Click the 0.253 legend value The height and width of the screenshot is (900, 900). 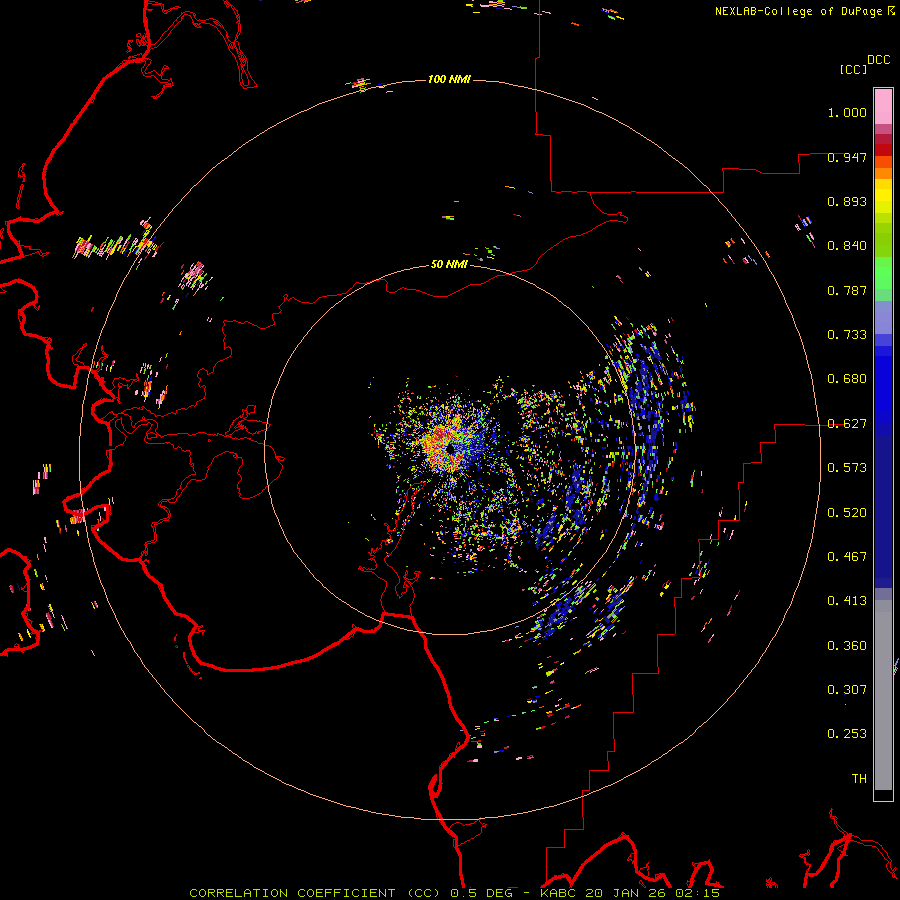point(847,734)
